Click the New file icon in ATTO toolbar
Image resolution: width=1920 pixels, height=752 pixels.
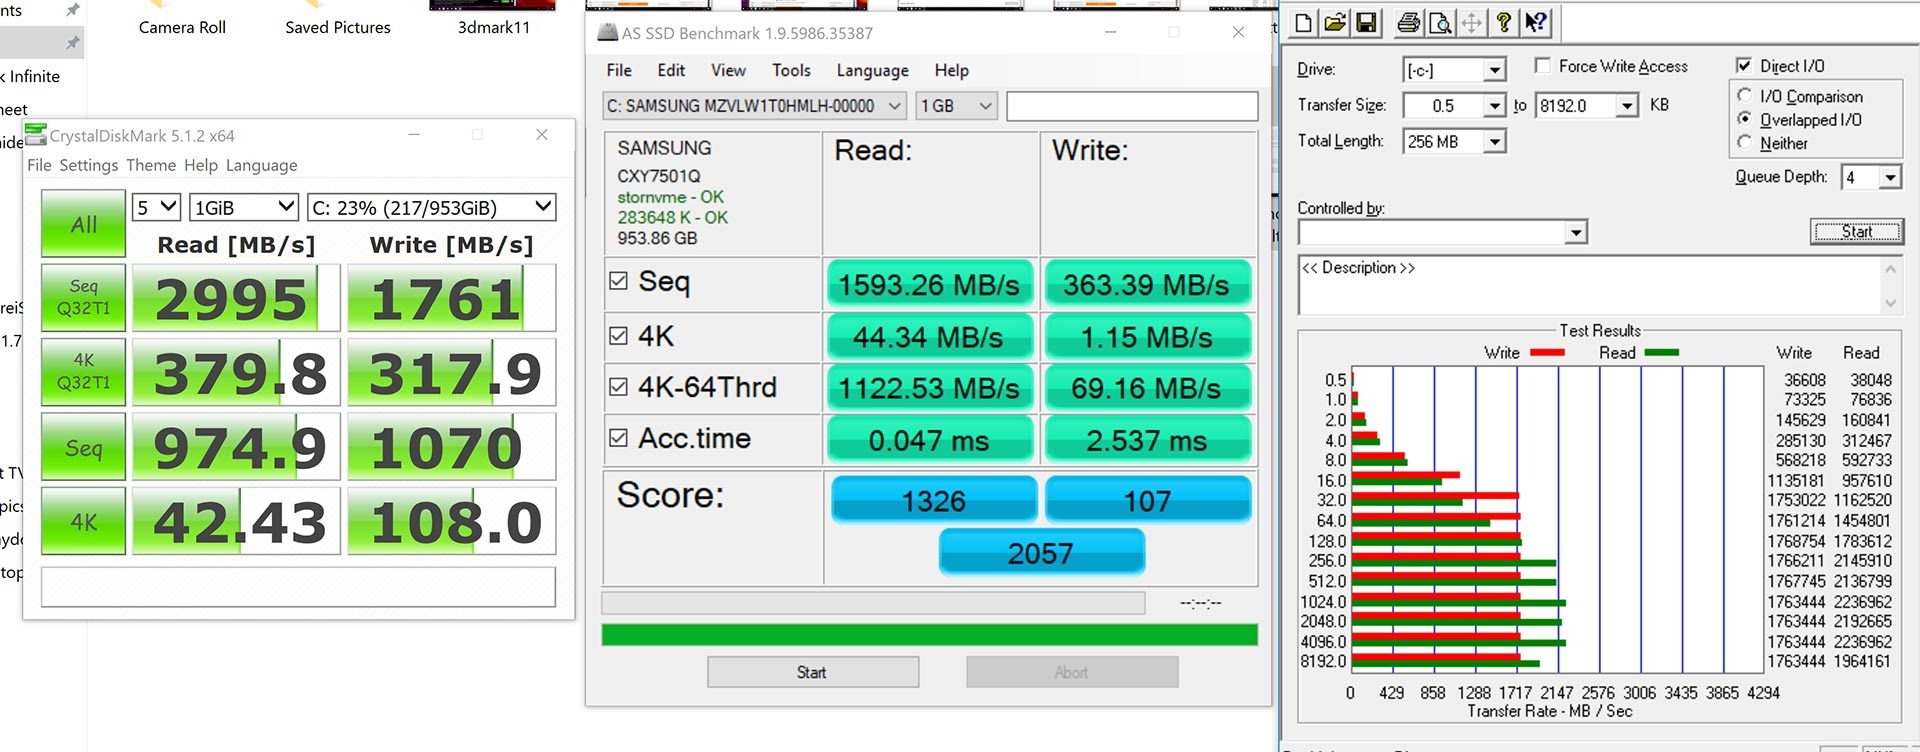pyautogui.click(x=1304, y=22)
